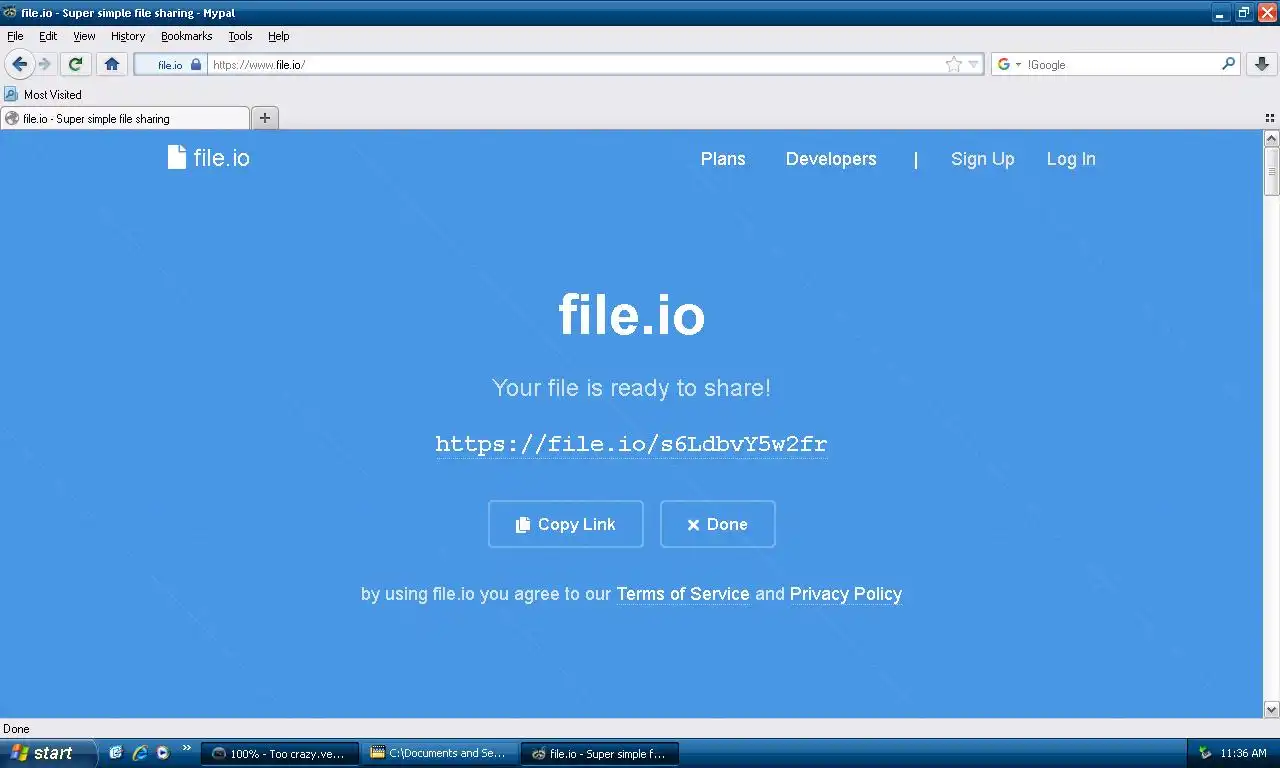Minimize the Mypal browser window
Image resolution: width=1280 pixels, height=768 pixels.
1221,13
